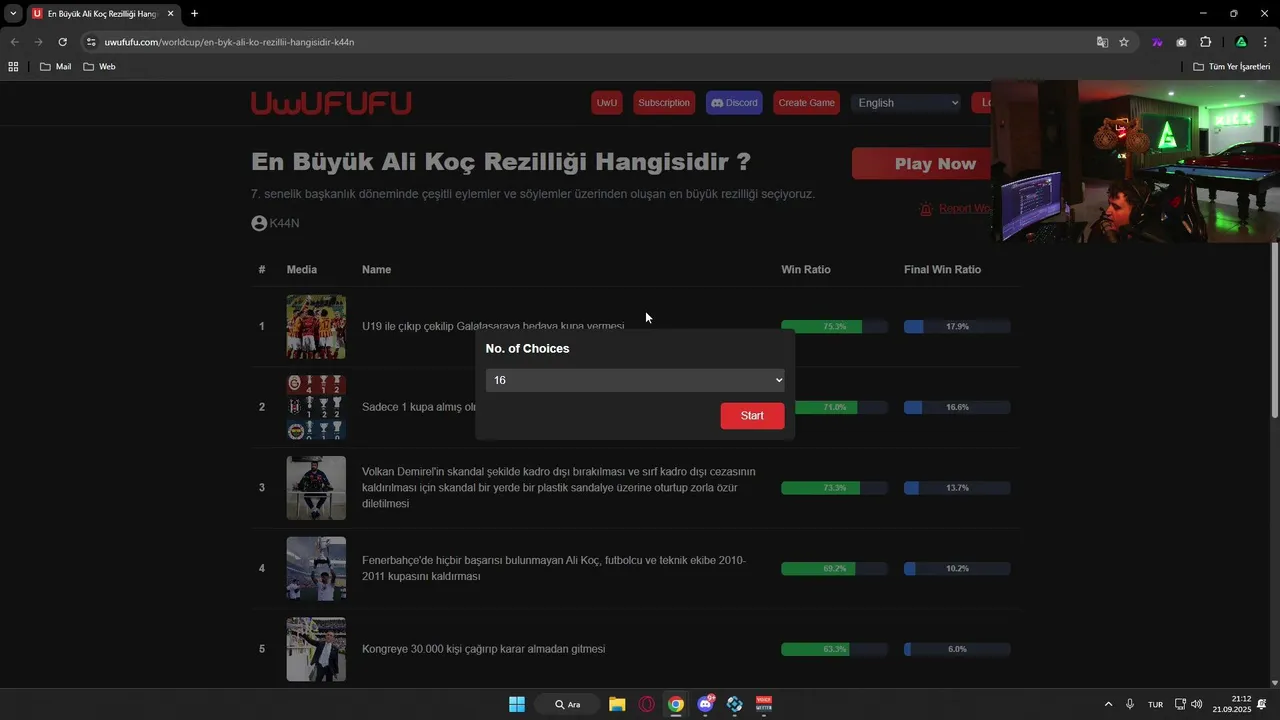Click the Win Ratio column header
The height and width of the screenshot is (720, 1280).
(x=806, y=270)
